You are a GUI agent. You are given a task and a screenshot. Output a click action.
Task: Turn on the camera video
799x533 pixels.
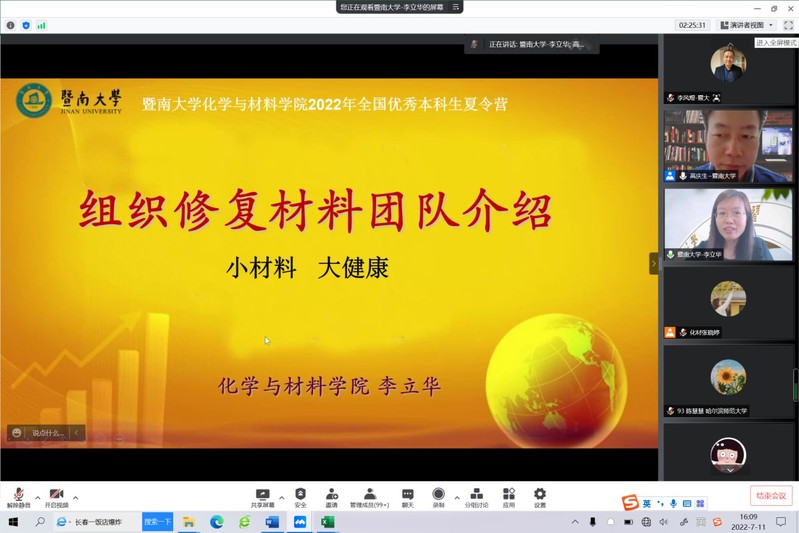(56, 496)
